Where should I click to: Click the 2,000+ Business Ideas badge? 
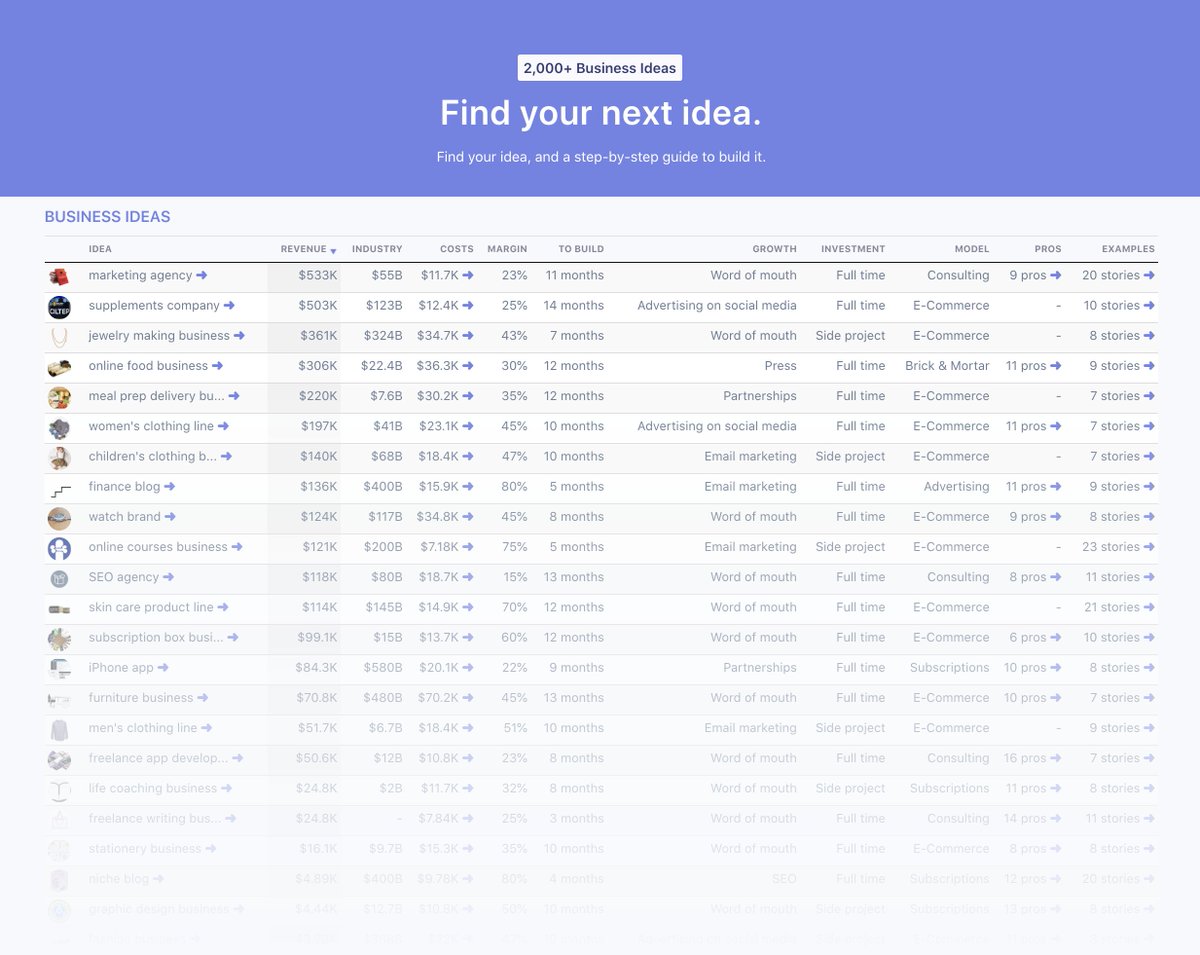[599, 67]
